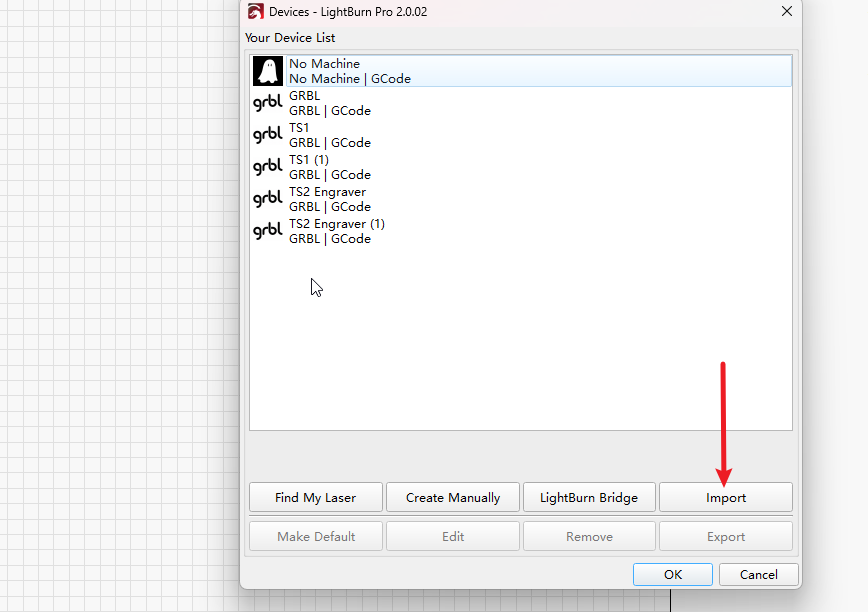Select the grbl icon next to TS1
This screenshot has height=612, width=868.
(267, 135)
